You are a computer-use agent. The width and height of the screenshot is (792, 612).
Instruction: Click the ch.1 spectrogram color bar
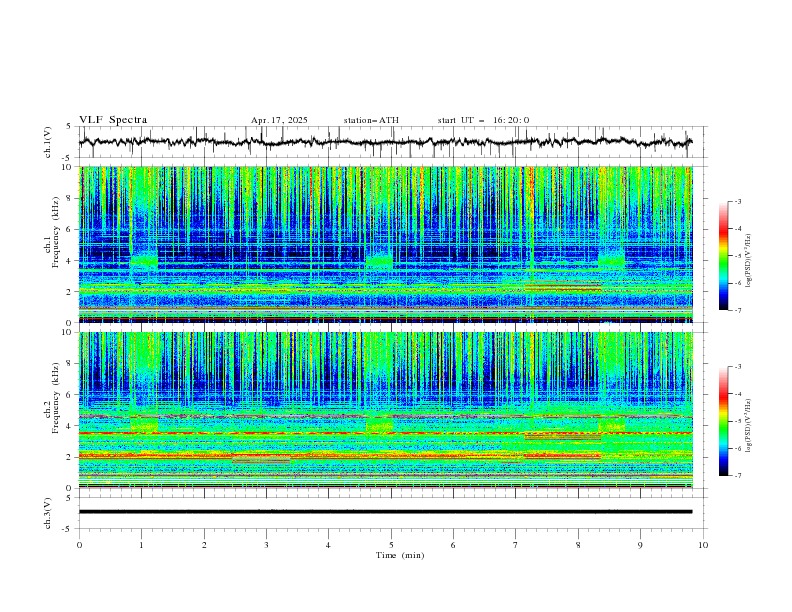[x=723, y=255]
